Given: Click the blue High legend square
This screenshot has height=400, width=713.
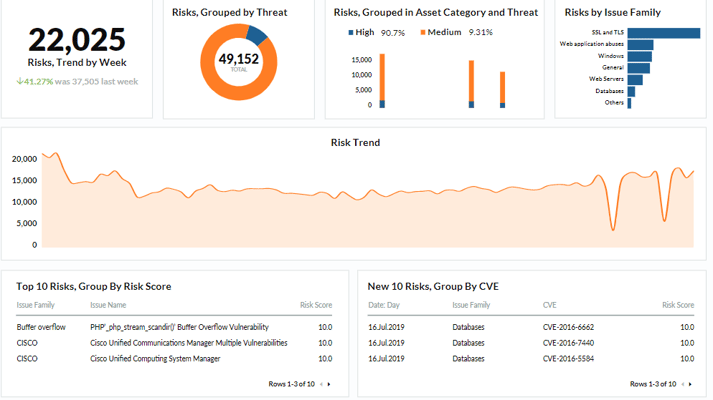Looking at the screenshot, I should 351,32.
